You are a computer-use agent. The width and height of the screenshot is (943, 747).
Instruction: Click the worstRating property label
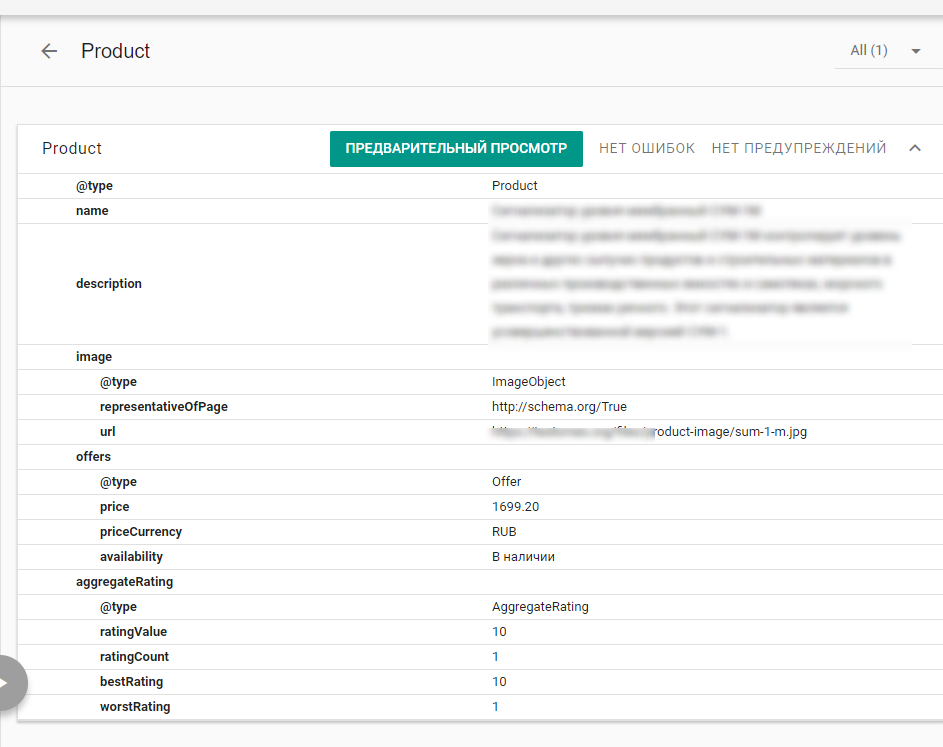coord(135,707)
